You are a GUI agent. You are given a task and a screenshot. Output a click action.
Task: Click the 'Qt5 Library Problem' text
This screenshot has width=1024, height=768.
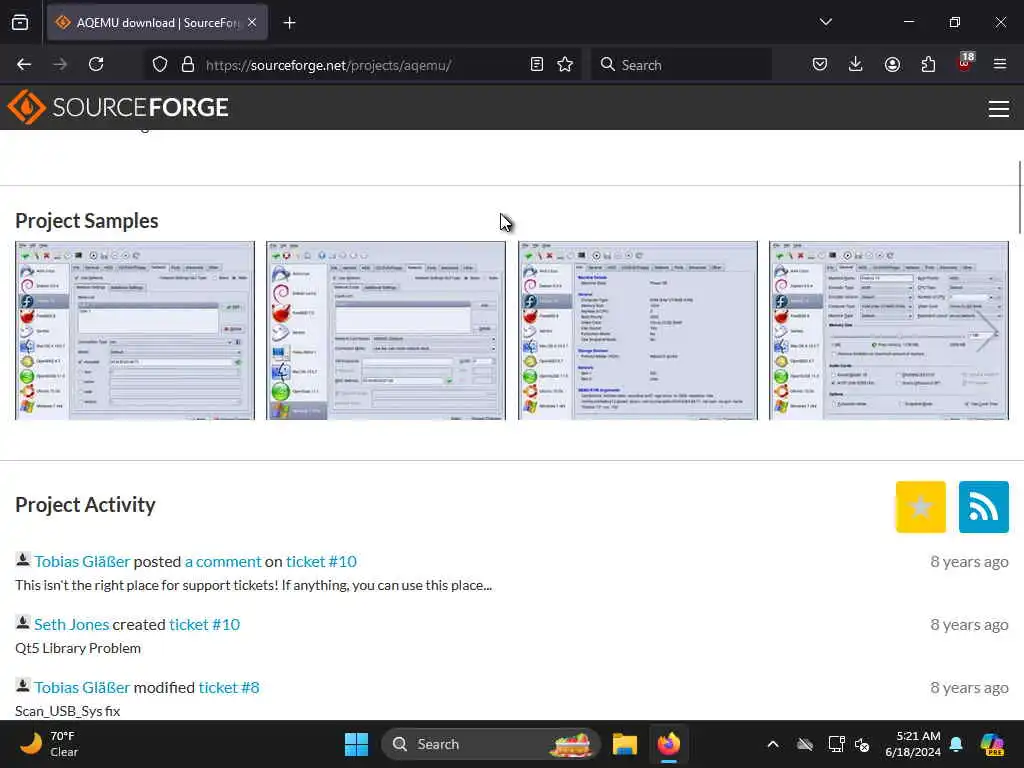coord(78,648)
